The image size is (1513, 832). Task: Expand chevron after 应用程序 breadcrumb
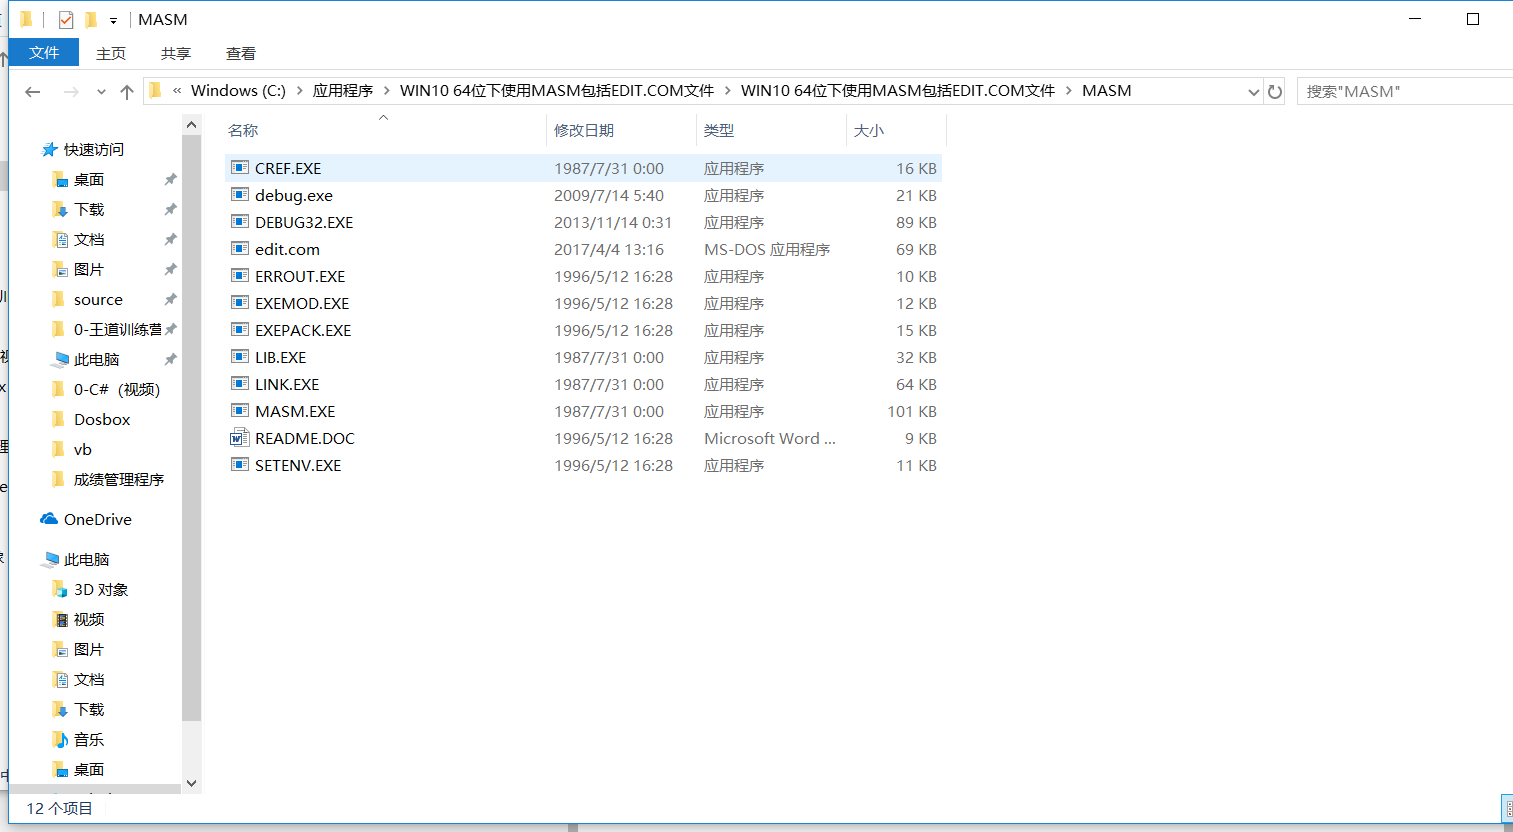pyautogui.click(x=386, y=91)
